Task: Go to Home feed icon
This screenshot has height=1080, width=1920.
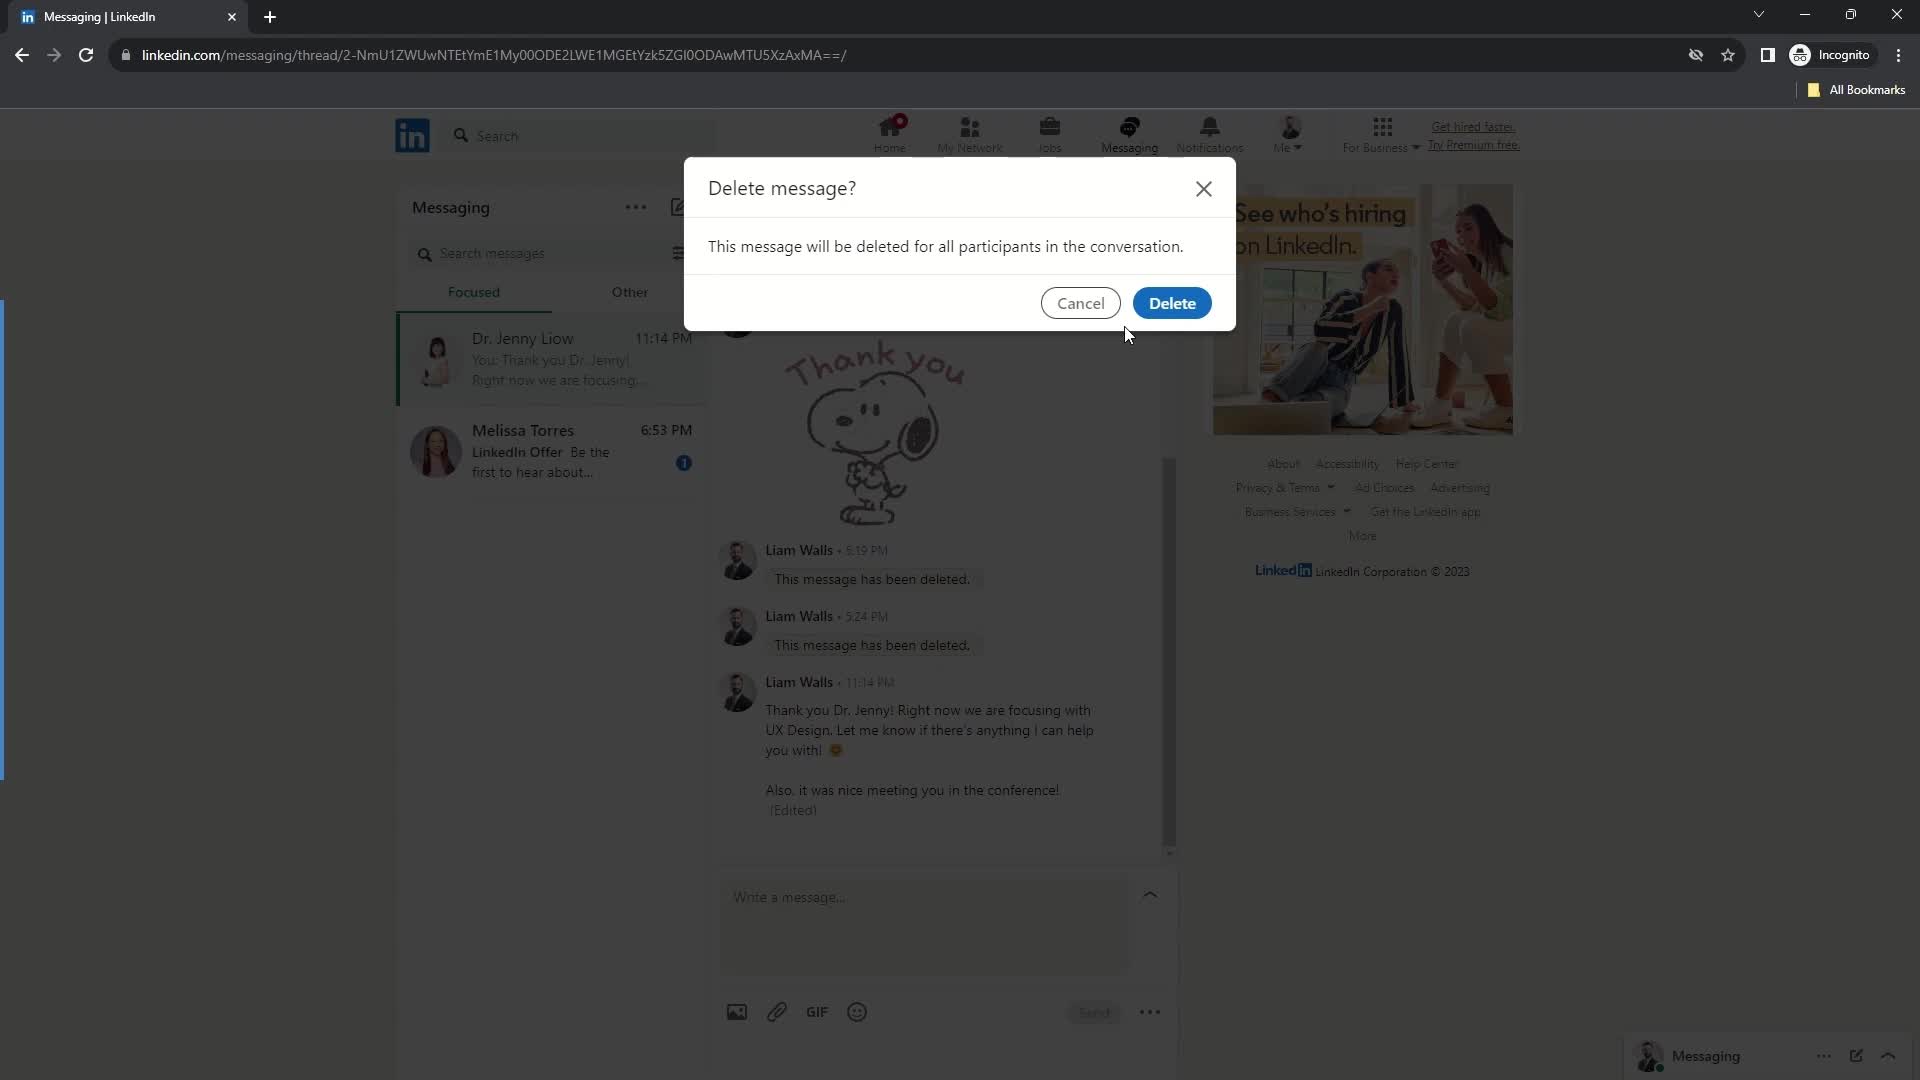Action: click(x=890, y=134)
